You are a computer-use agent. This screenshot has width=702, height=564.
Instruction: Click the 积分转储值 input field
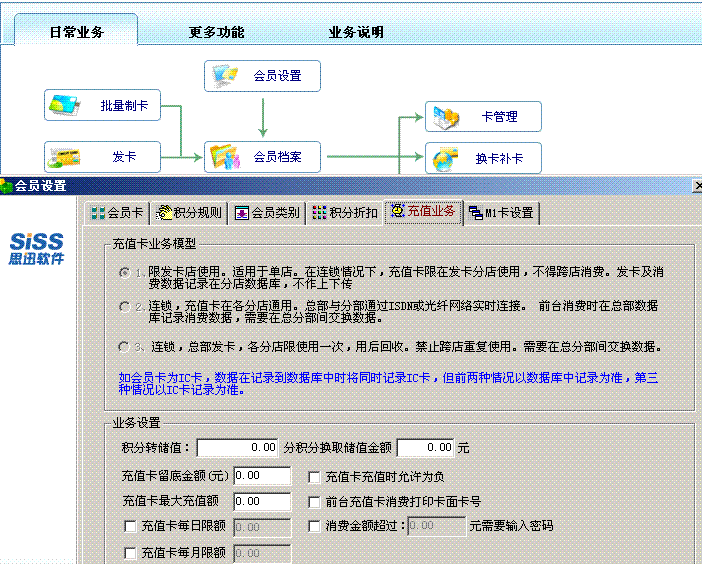[239, 447]
